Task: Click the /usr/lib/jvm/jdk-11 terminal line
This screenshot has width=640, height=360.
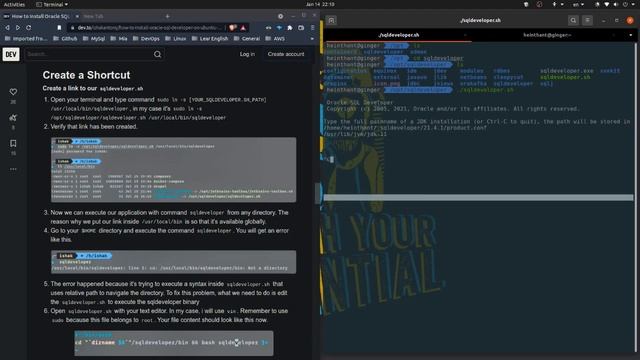Action: point(355,134)
